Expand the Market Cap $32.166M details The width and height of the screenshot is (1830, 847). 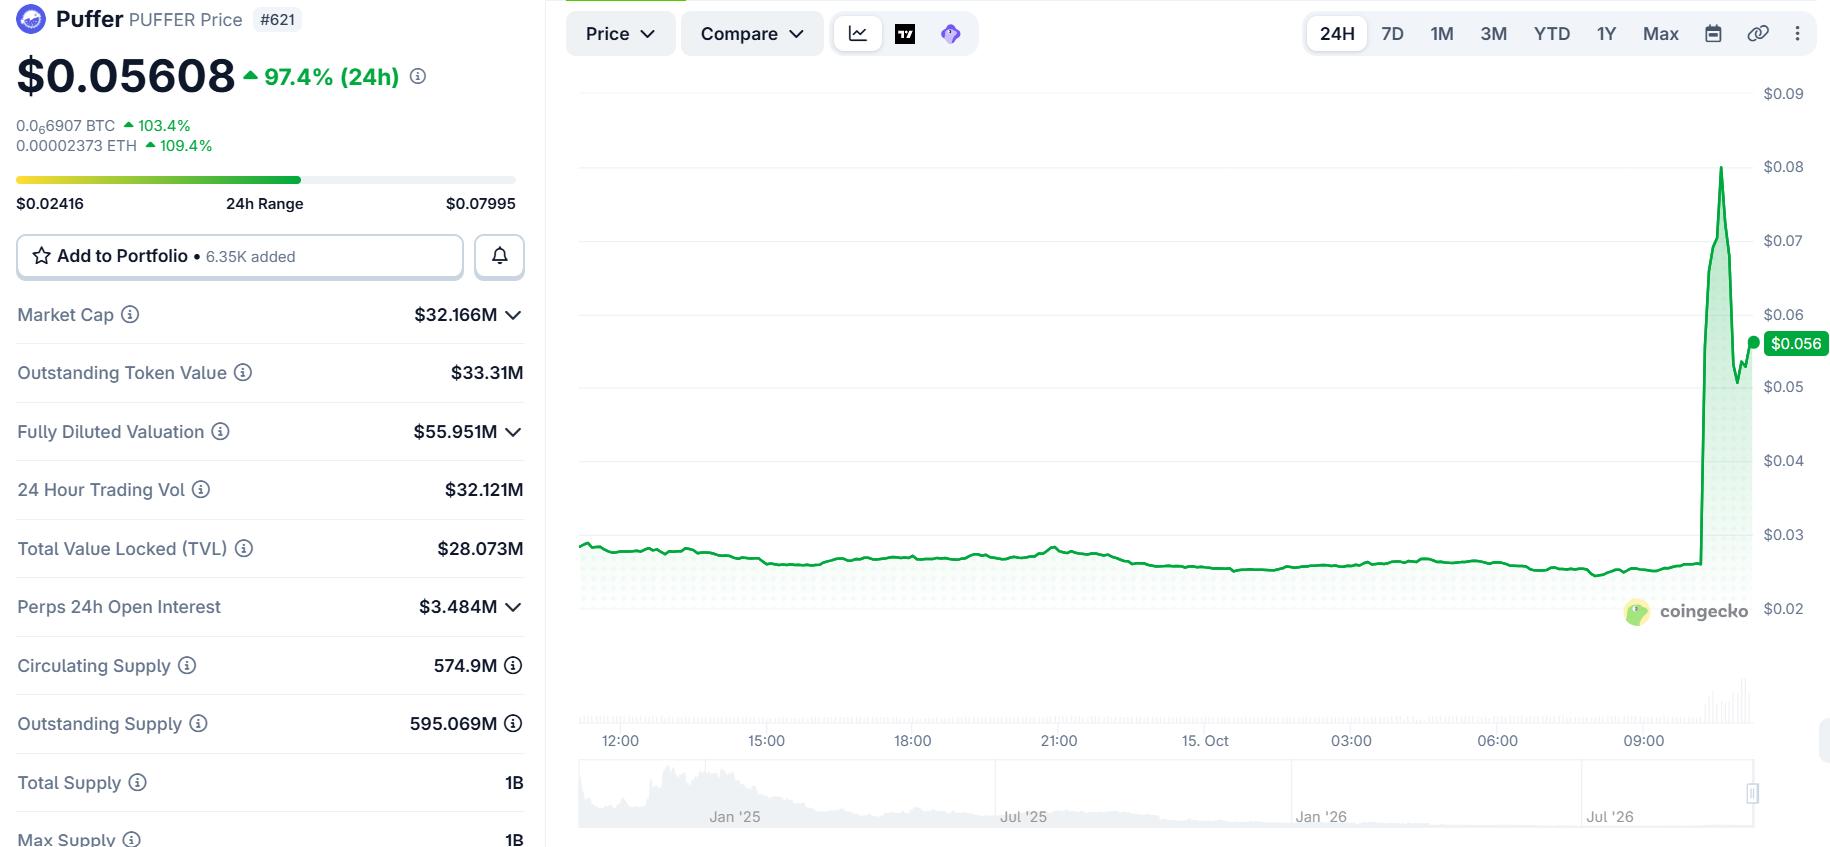513,315
